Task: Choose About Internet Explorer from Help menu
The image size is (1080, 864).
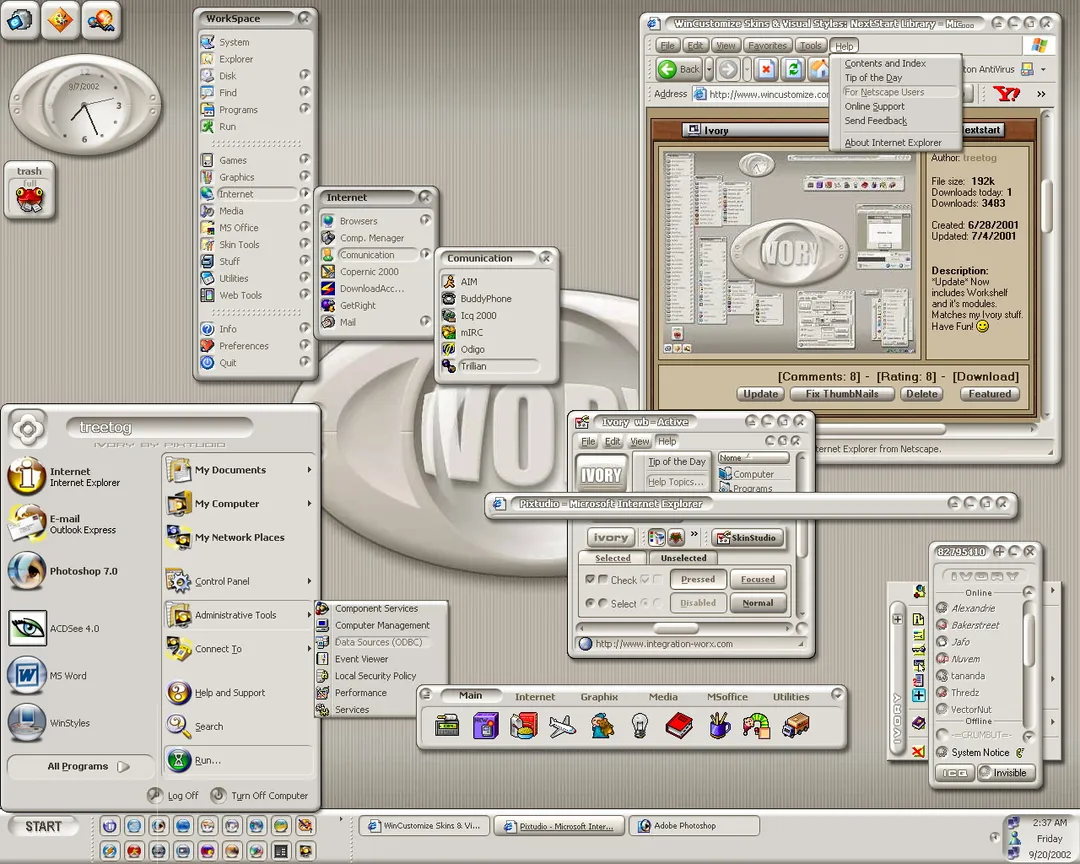Action: tap(893, 143)
